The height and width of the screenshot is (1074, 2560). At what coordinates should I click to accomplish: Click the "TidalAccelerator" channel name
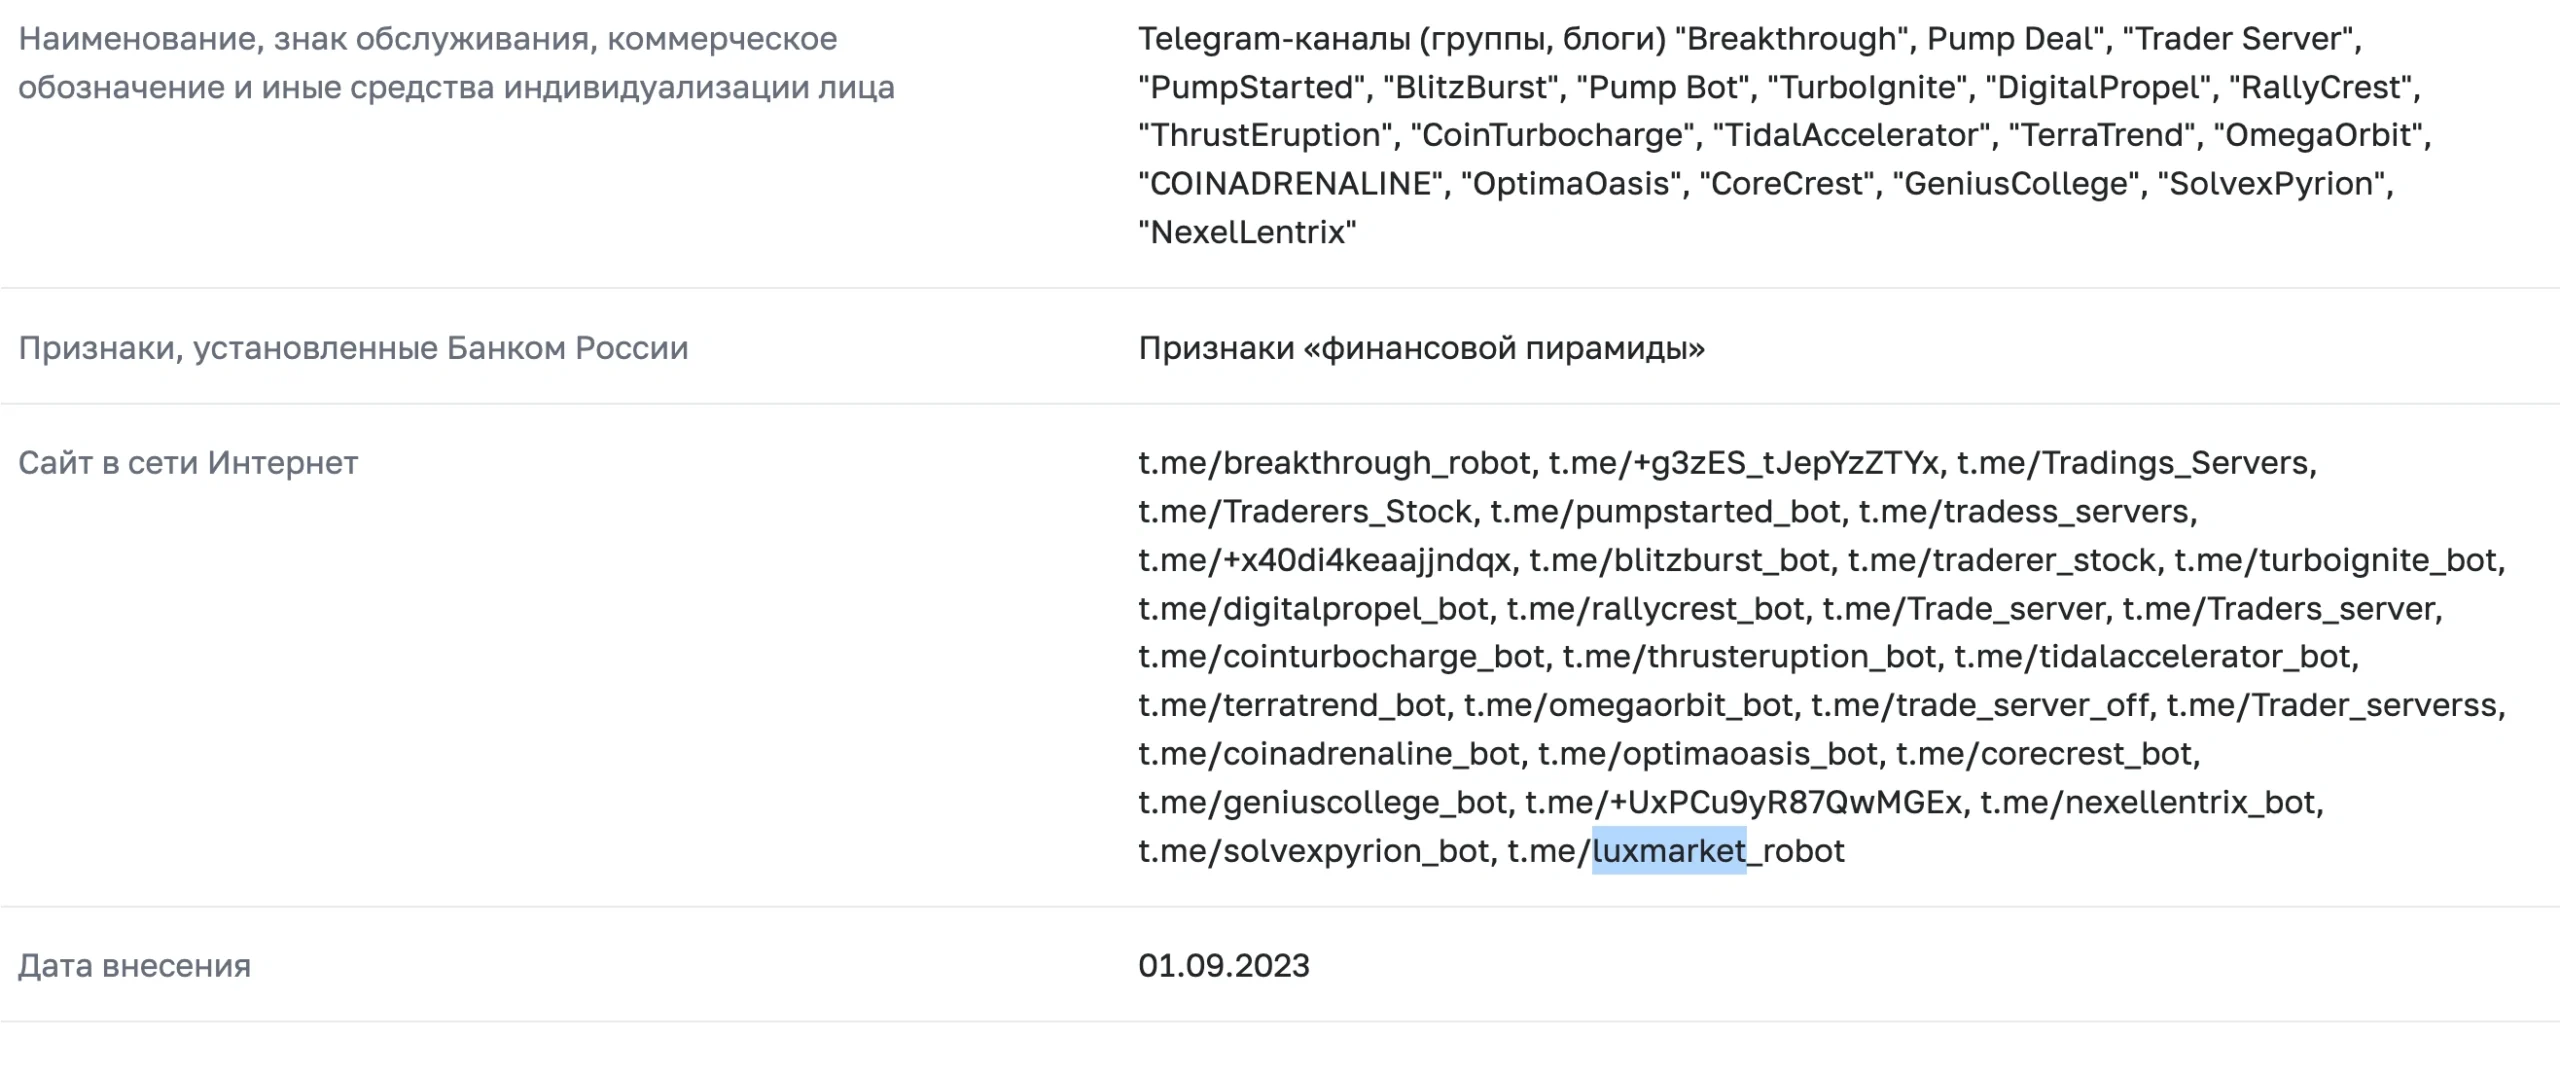click(x=1851, y=135)
